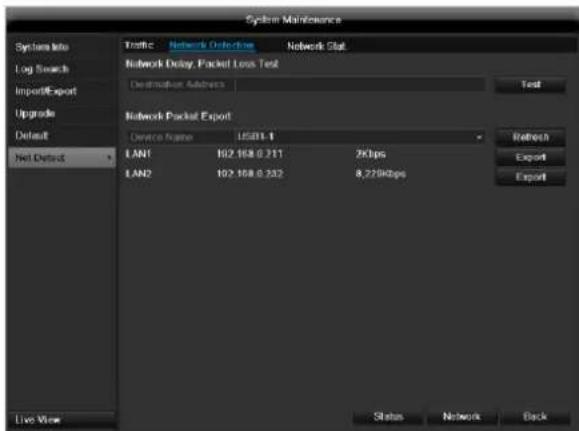
Task: Return to Live View
Action: [x=61, y=420]
